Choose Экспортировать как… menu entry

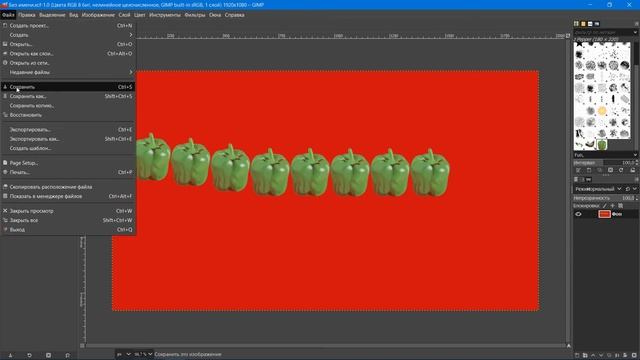(68, 139)
